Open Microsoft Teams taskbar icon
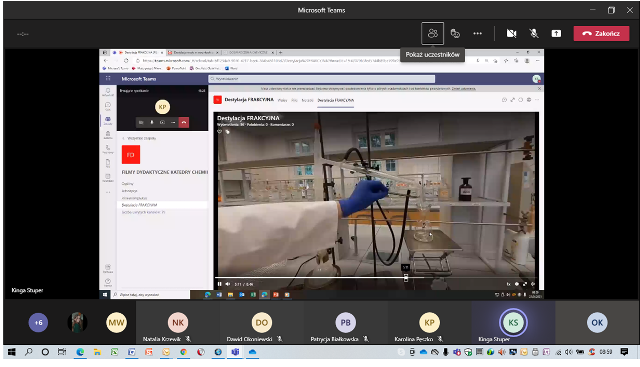 pos(235,352)
